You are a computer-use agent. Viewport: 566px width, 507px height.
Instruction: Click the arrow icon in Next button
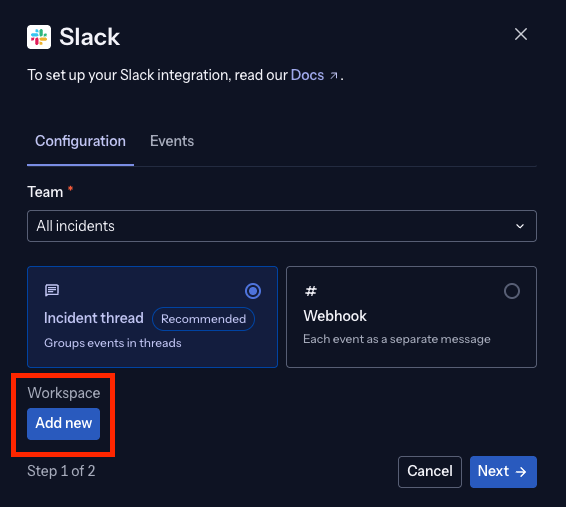pos(521,472)
